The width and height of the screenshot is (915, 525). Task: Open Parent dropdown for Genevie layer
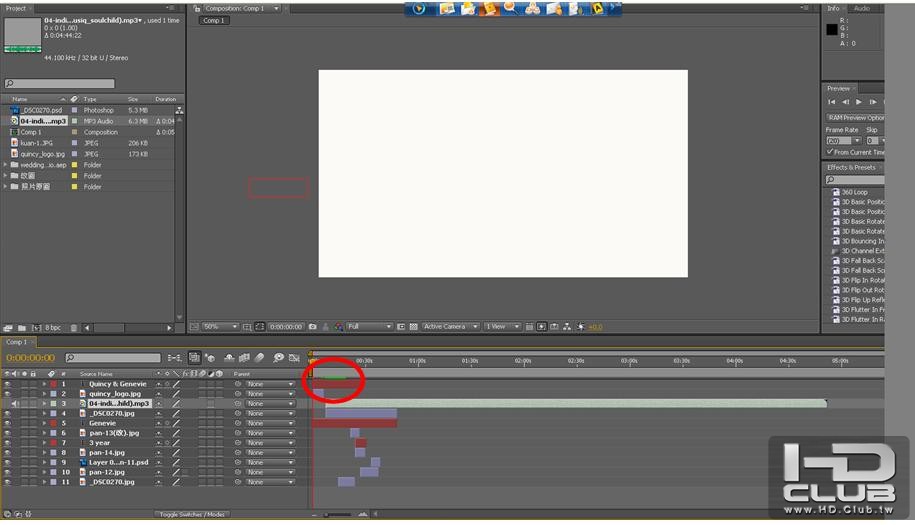(270, 424)
